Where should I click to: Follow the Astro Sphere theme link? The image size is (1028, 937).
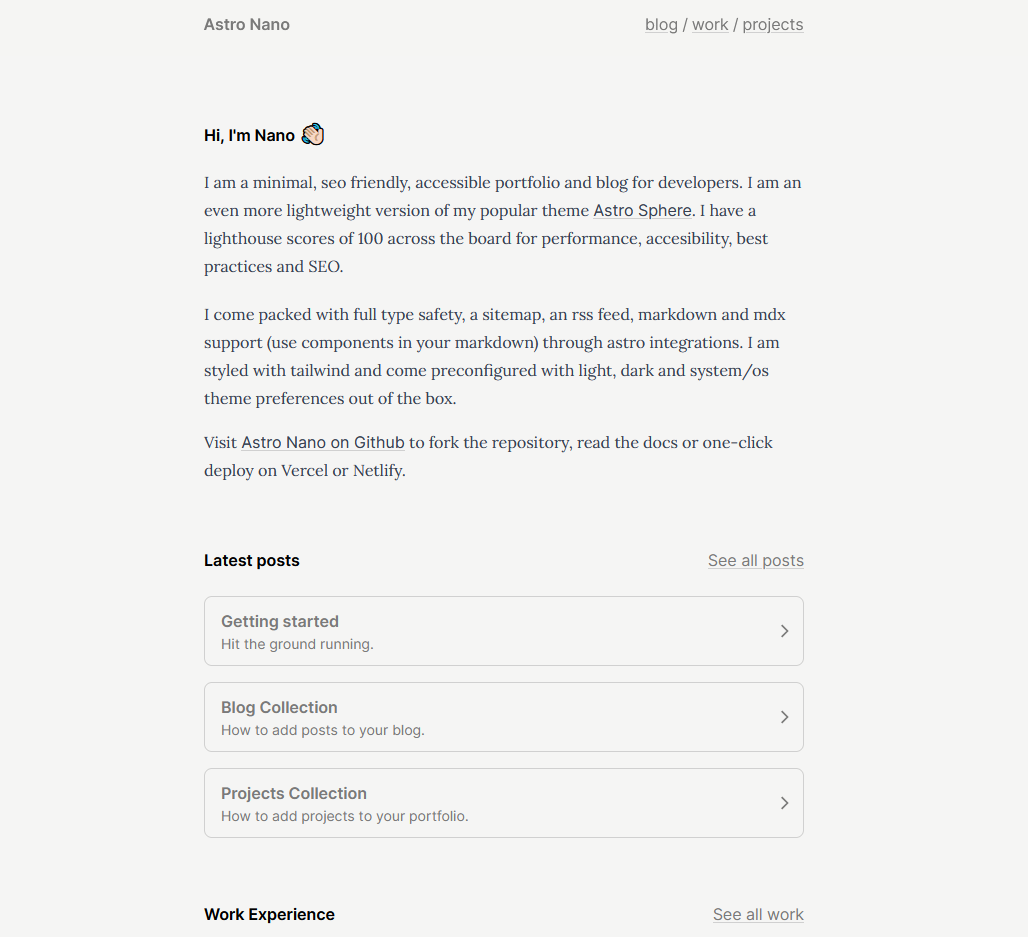coord(642,211)
